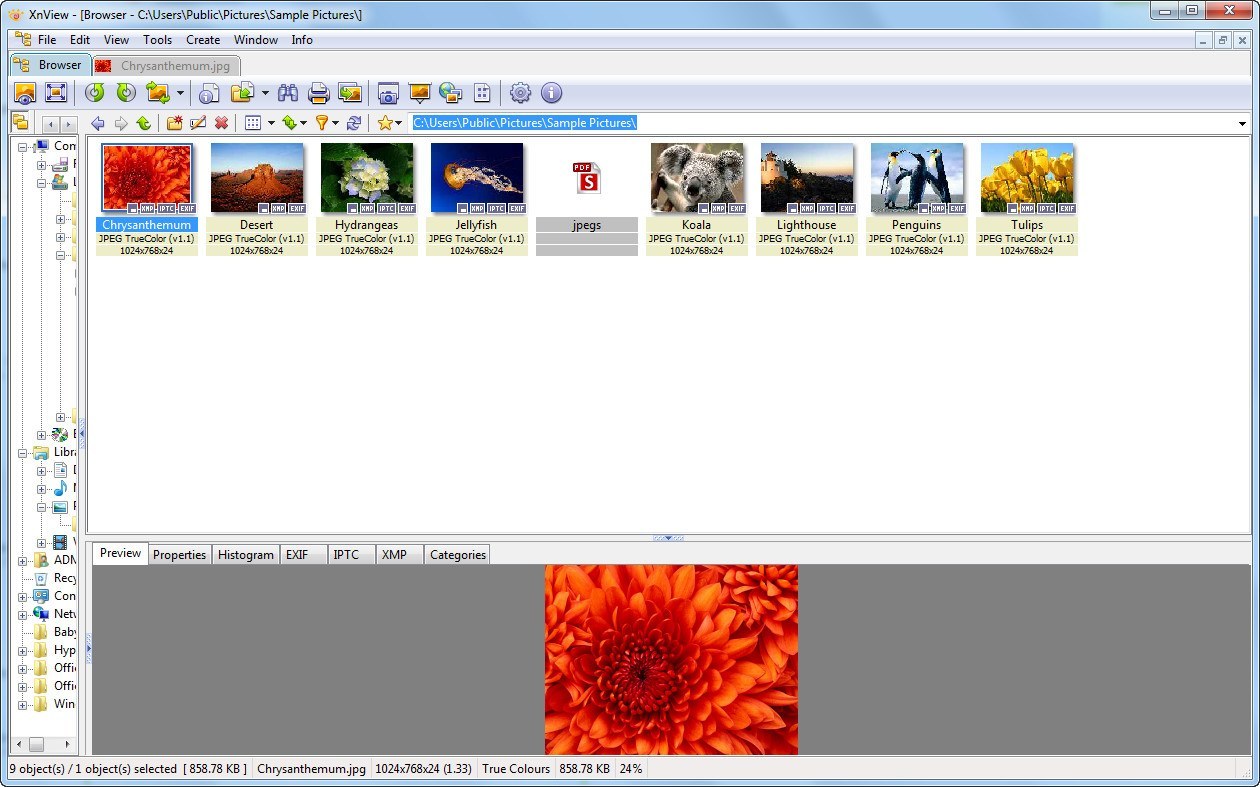Start a slideshow

click(419, 92)
